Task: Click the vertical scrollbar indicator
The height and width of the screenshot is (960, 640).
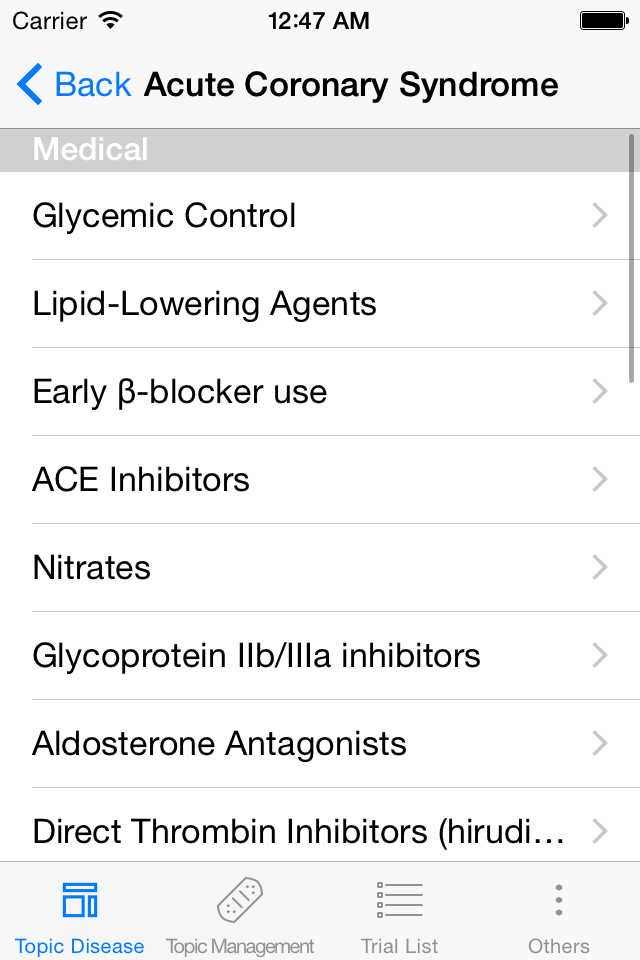Action: [x=631, y=259]
